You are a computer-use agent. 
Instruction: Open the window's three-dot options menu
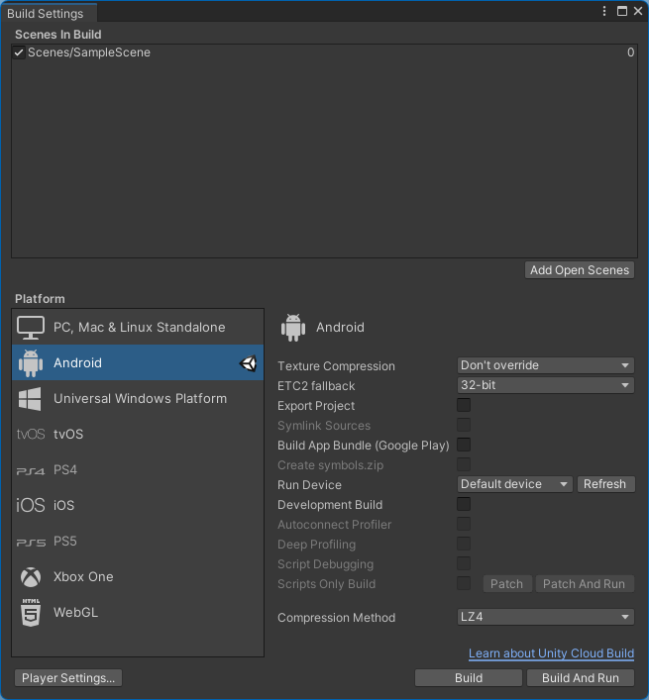point(604,11)
